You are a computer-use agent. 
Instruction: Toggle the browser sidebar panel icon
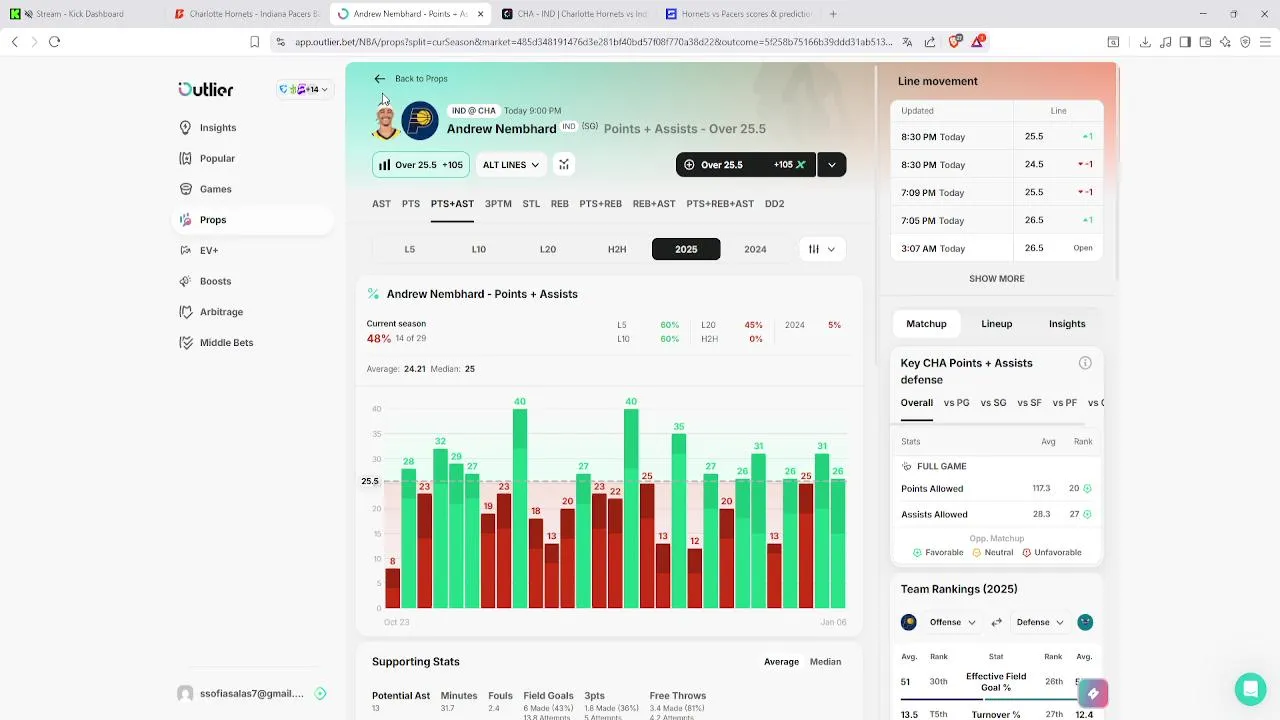(1185, 42)
